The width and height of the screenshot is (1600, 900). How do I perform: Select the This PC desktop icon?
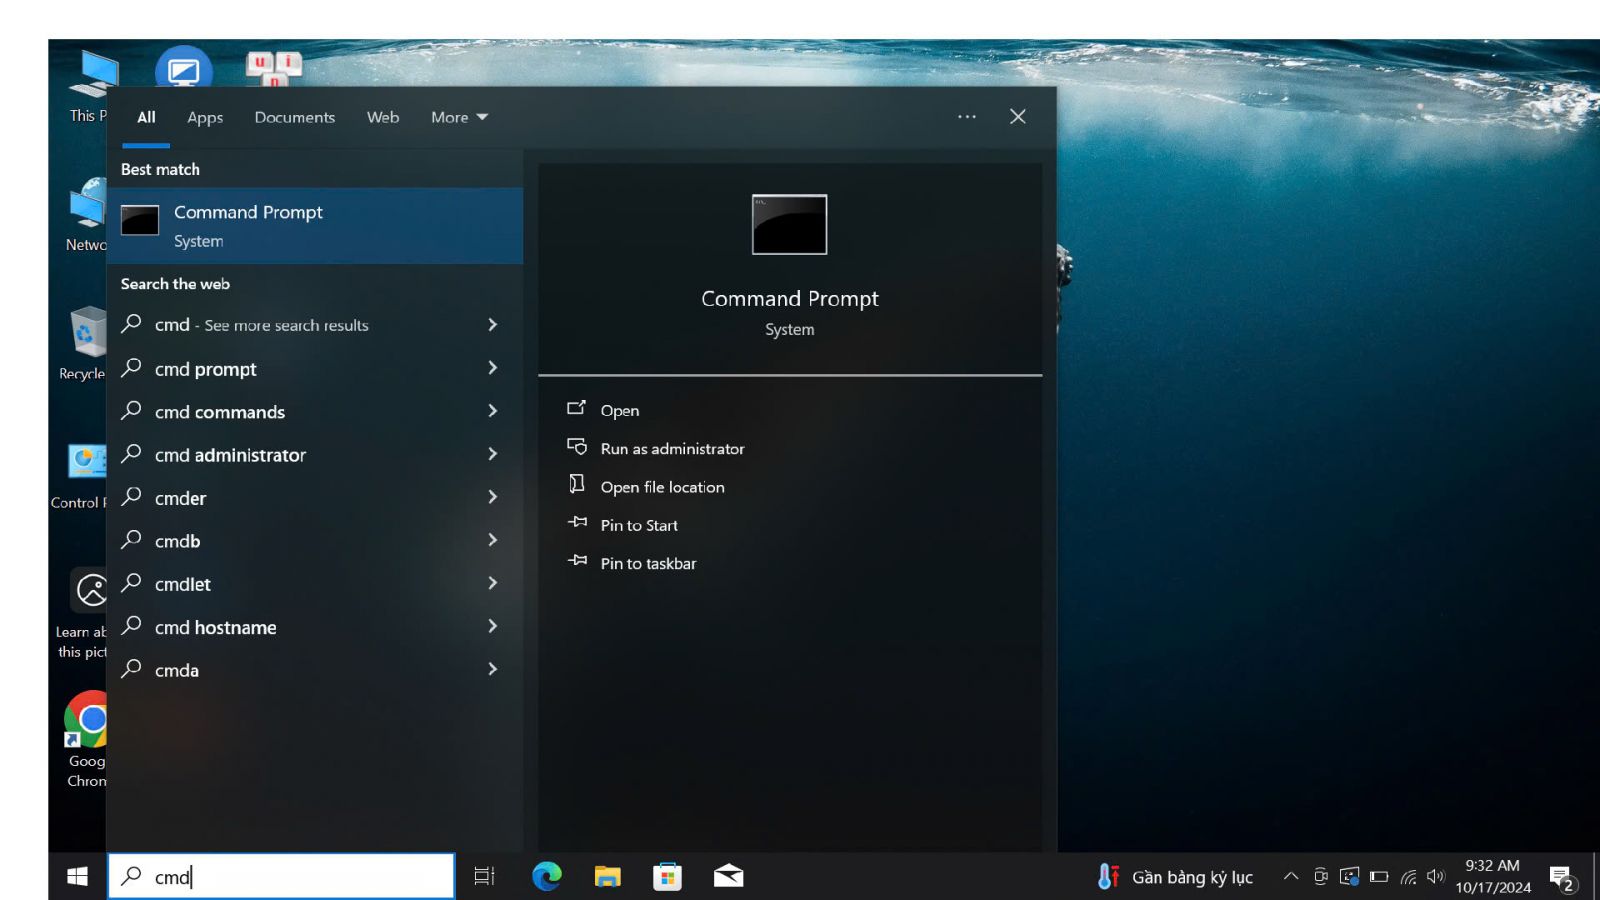[x=90, y=86]
